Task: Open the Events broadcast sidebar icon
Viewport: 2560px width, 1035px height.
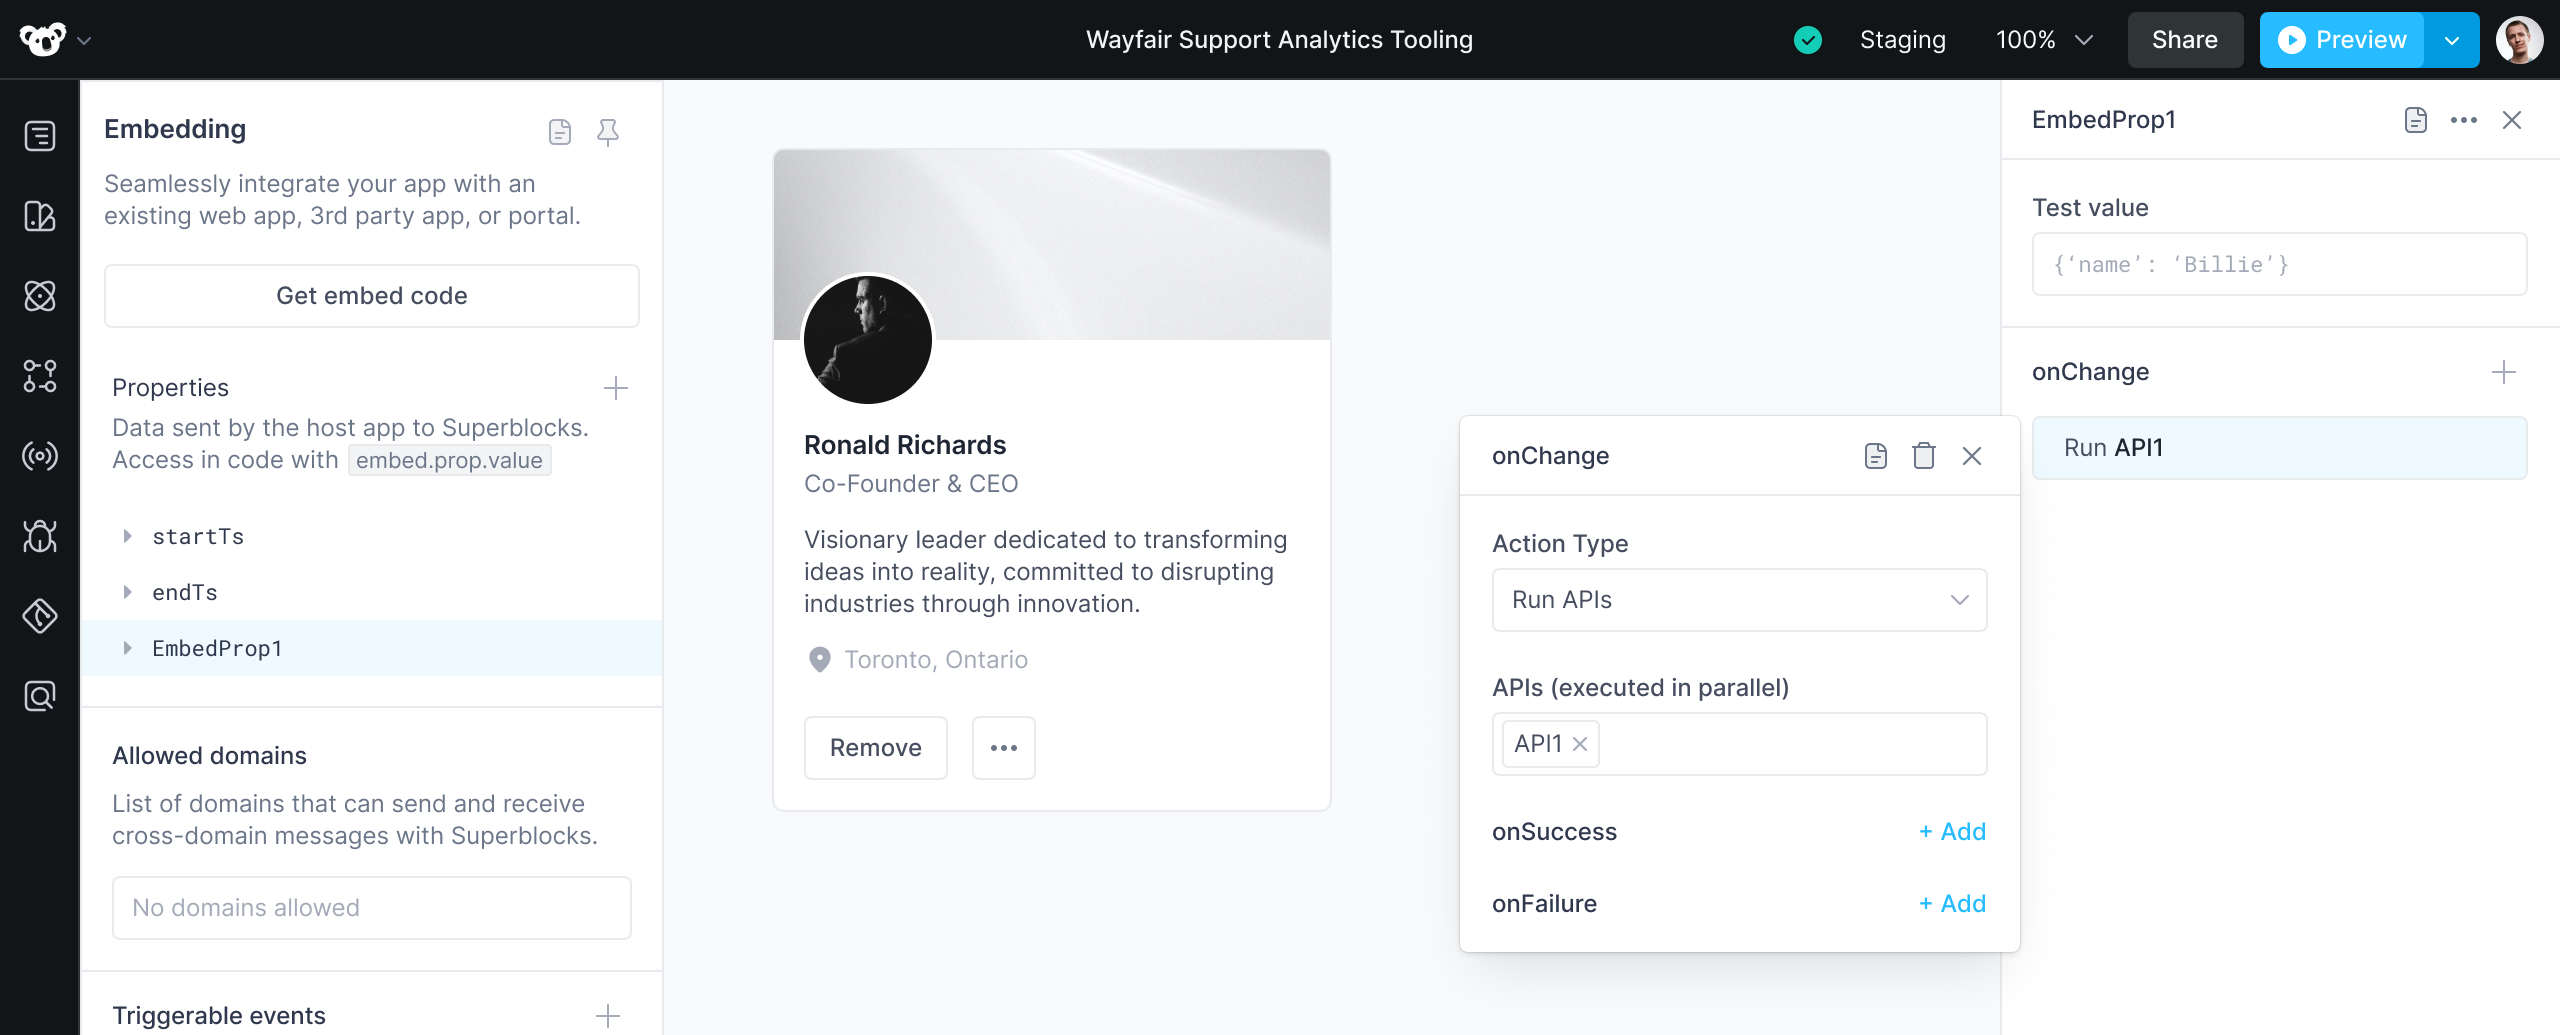Action: pos(40,457)
